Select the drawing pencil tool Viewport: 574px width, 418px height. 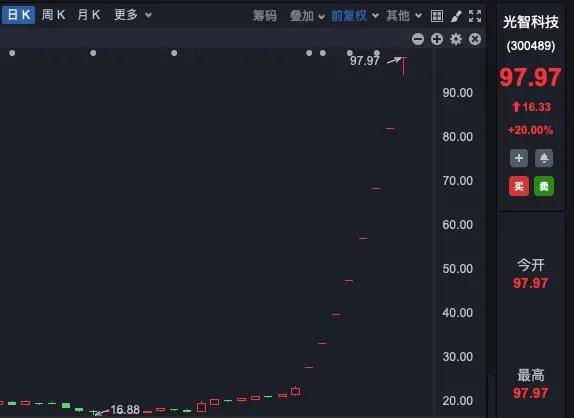[x=456, y=16]
